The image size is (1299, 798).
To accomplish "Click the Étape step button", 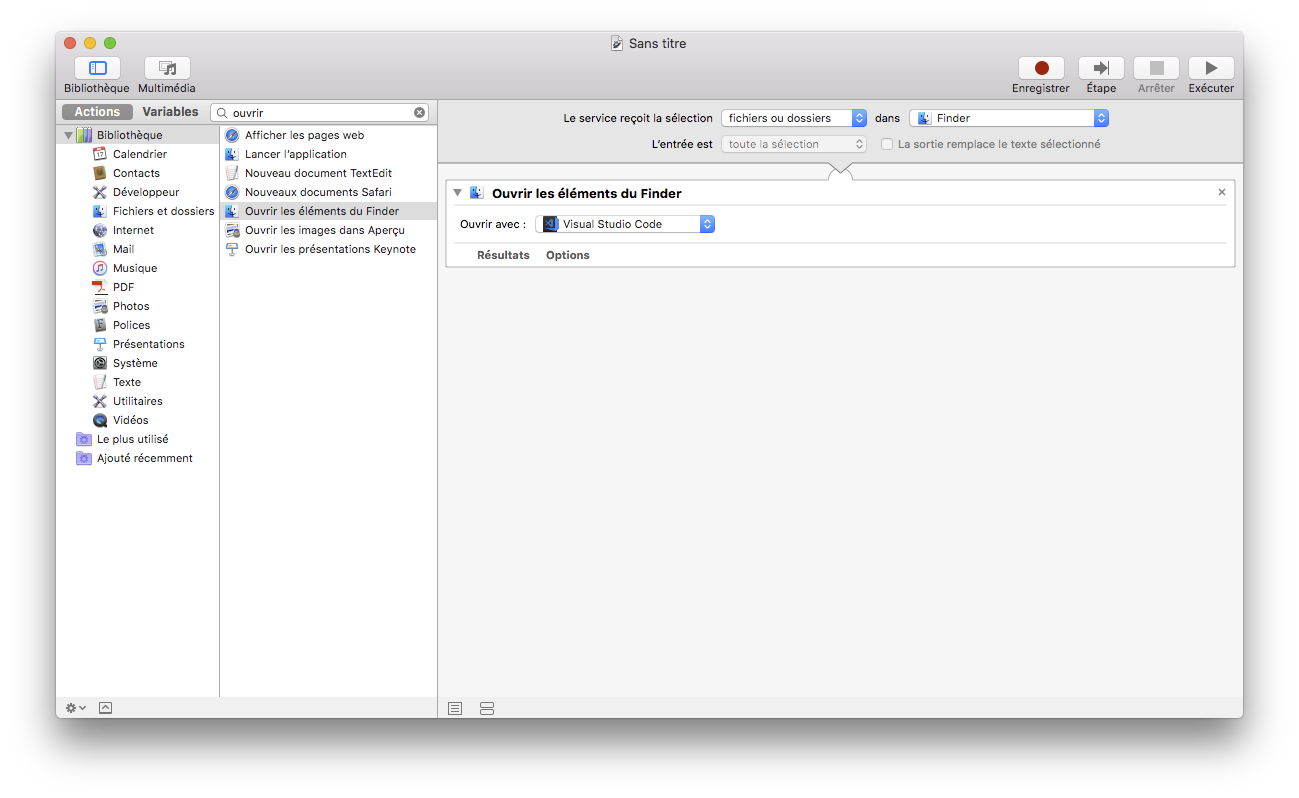I will 1101,68.
